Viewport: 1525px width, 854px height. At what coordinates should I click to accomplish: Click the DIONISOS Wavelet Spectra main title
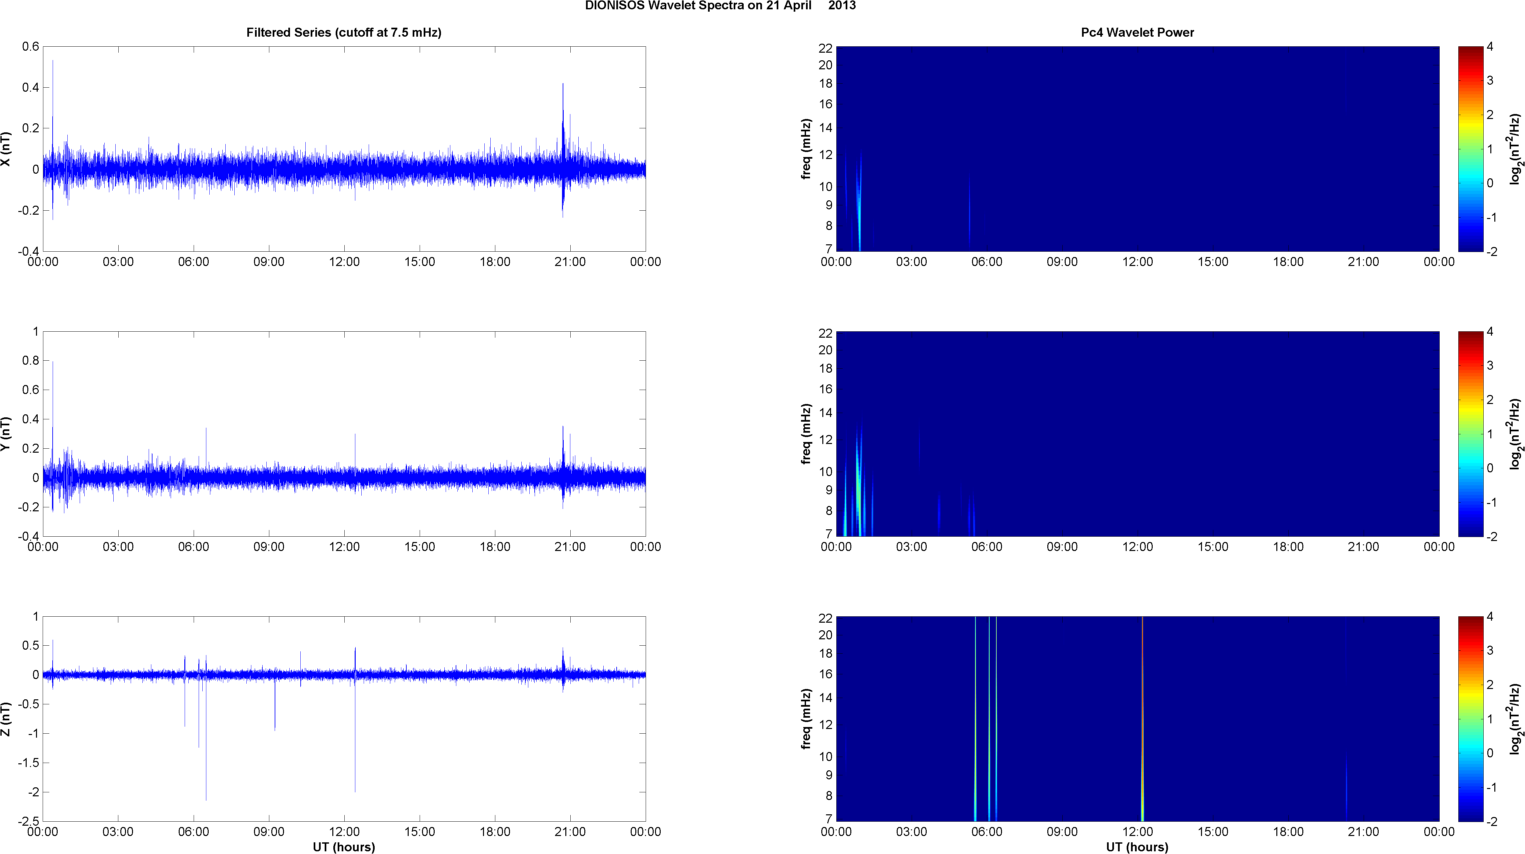pyautogui.click(x=720, y=6)
